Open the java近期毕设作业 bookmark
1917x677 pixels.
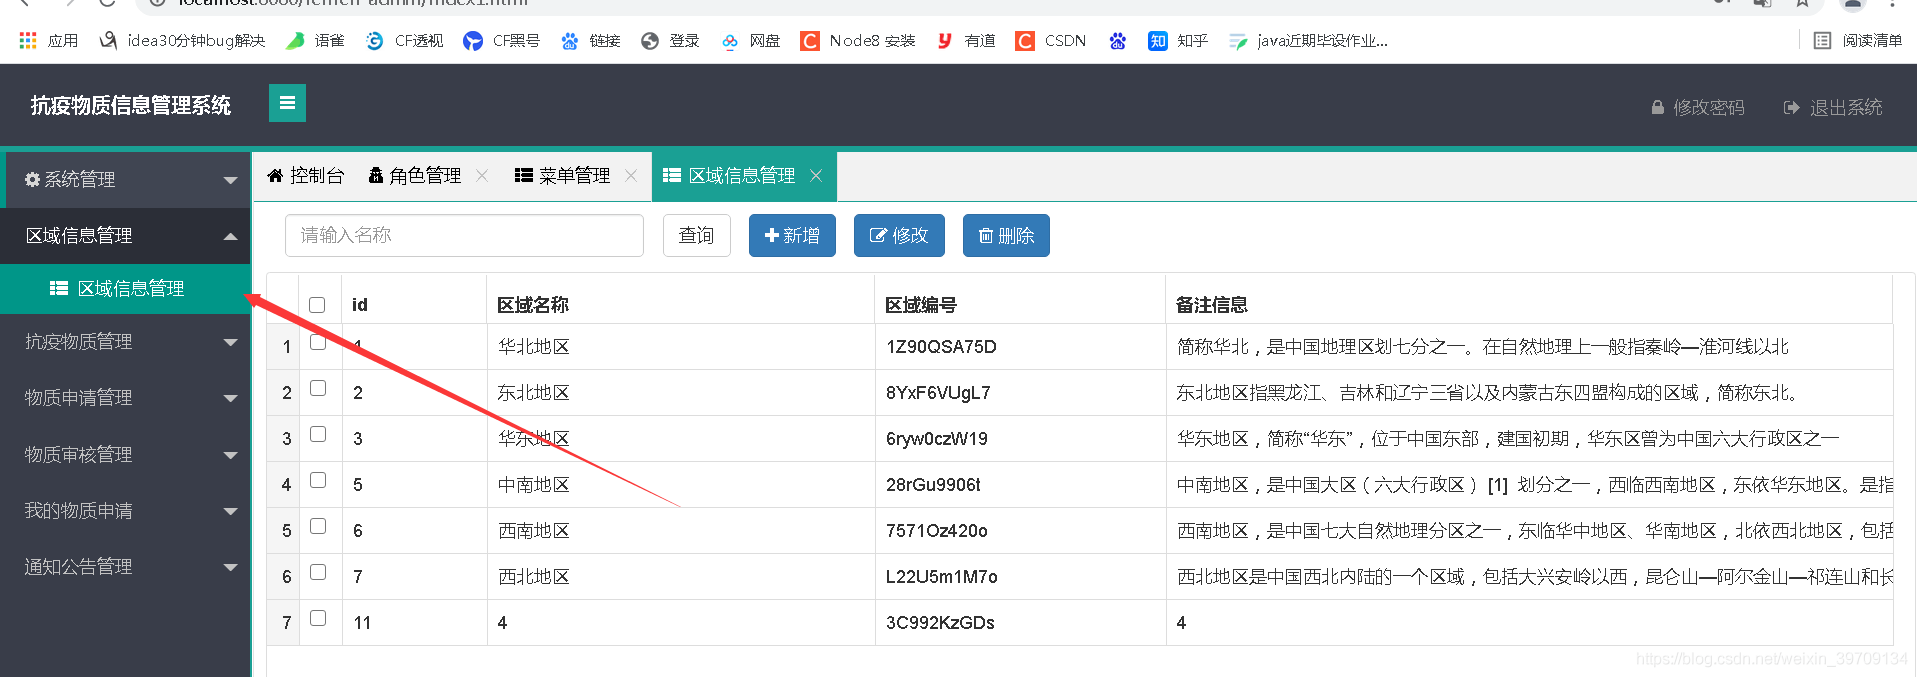point(1308,41)
